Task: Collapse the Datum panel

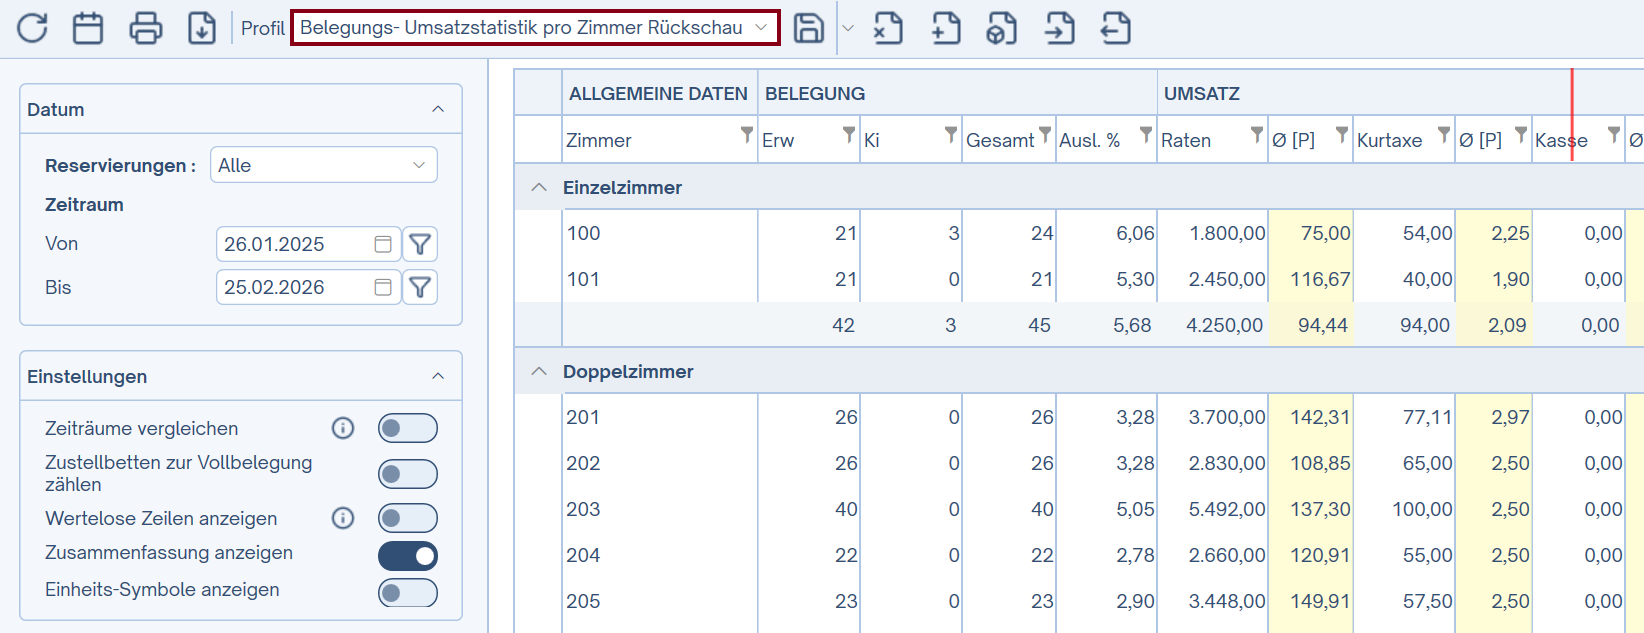Action: tap(438, 109)
